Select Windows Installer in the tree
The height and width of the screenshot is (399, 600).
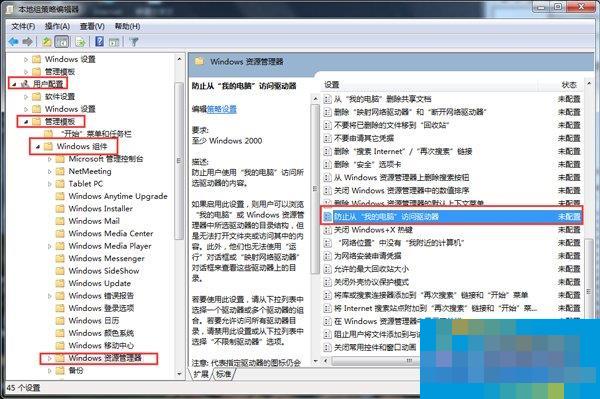click(x=101, y=208)
